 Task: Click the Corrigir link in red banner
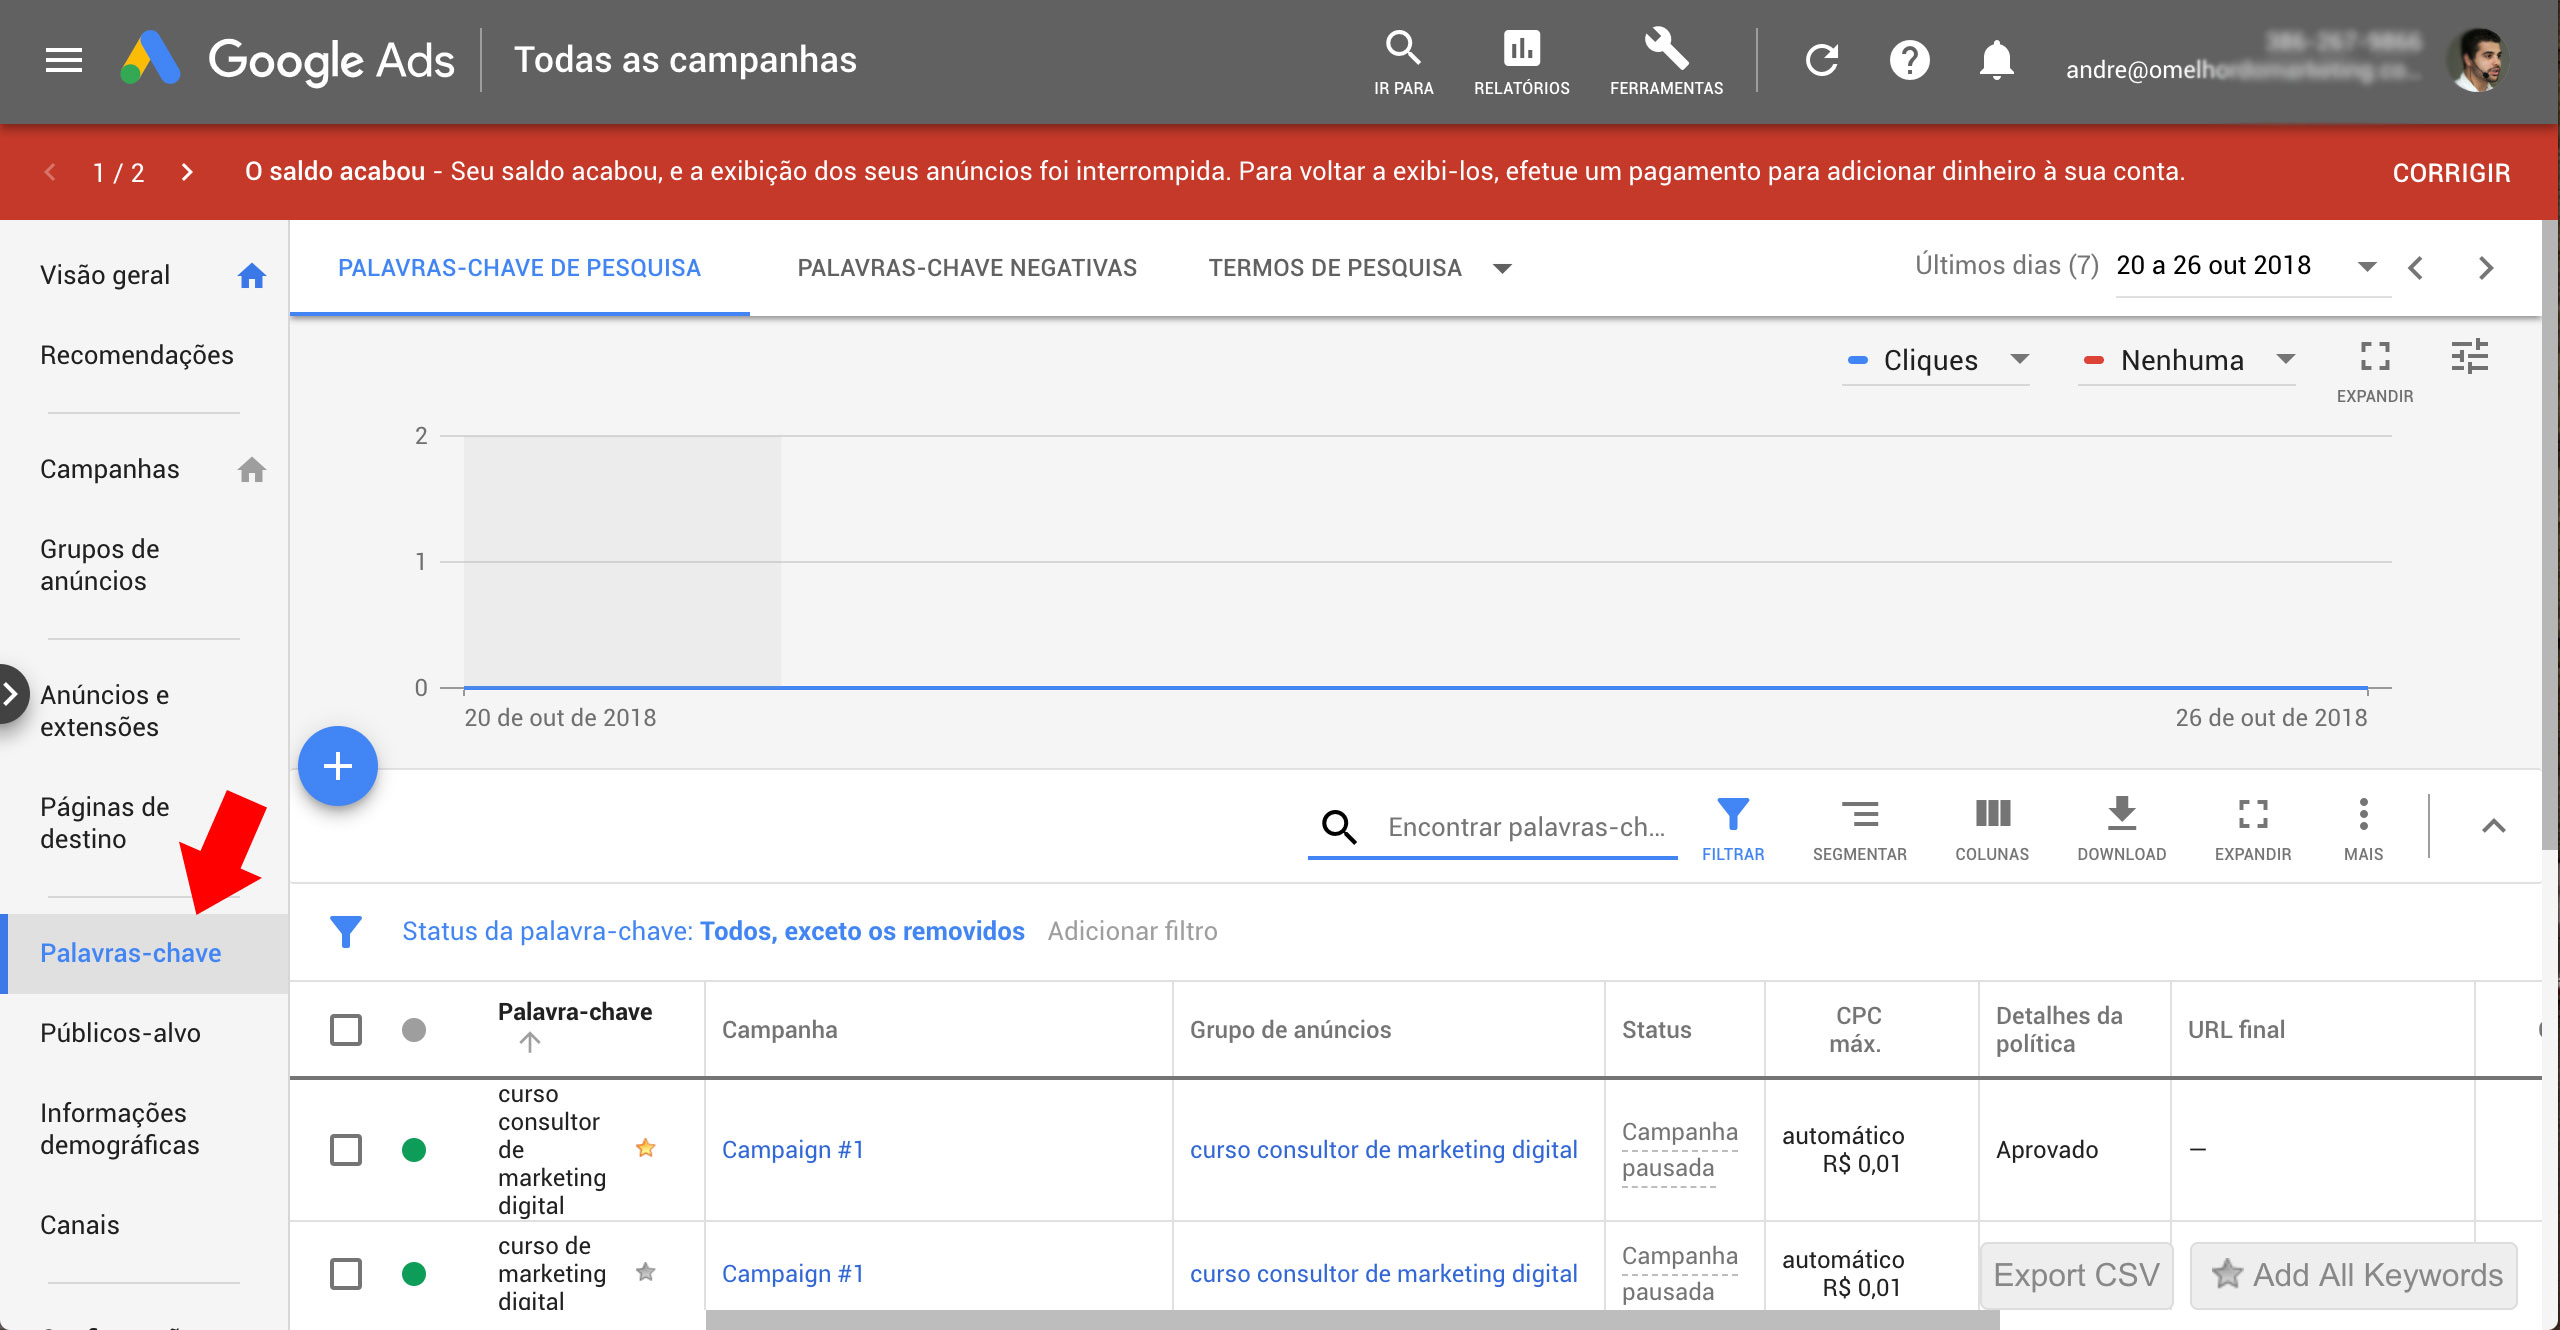(2450, 172)
